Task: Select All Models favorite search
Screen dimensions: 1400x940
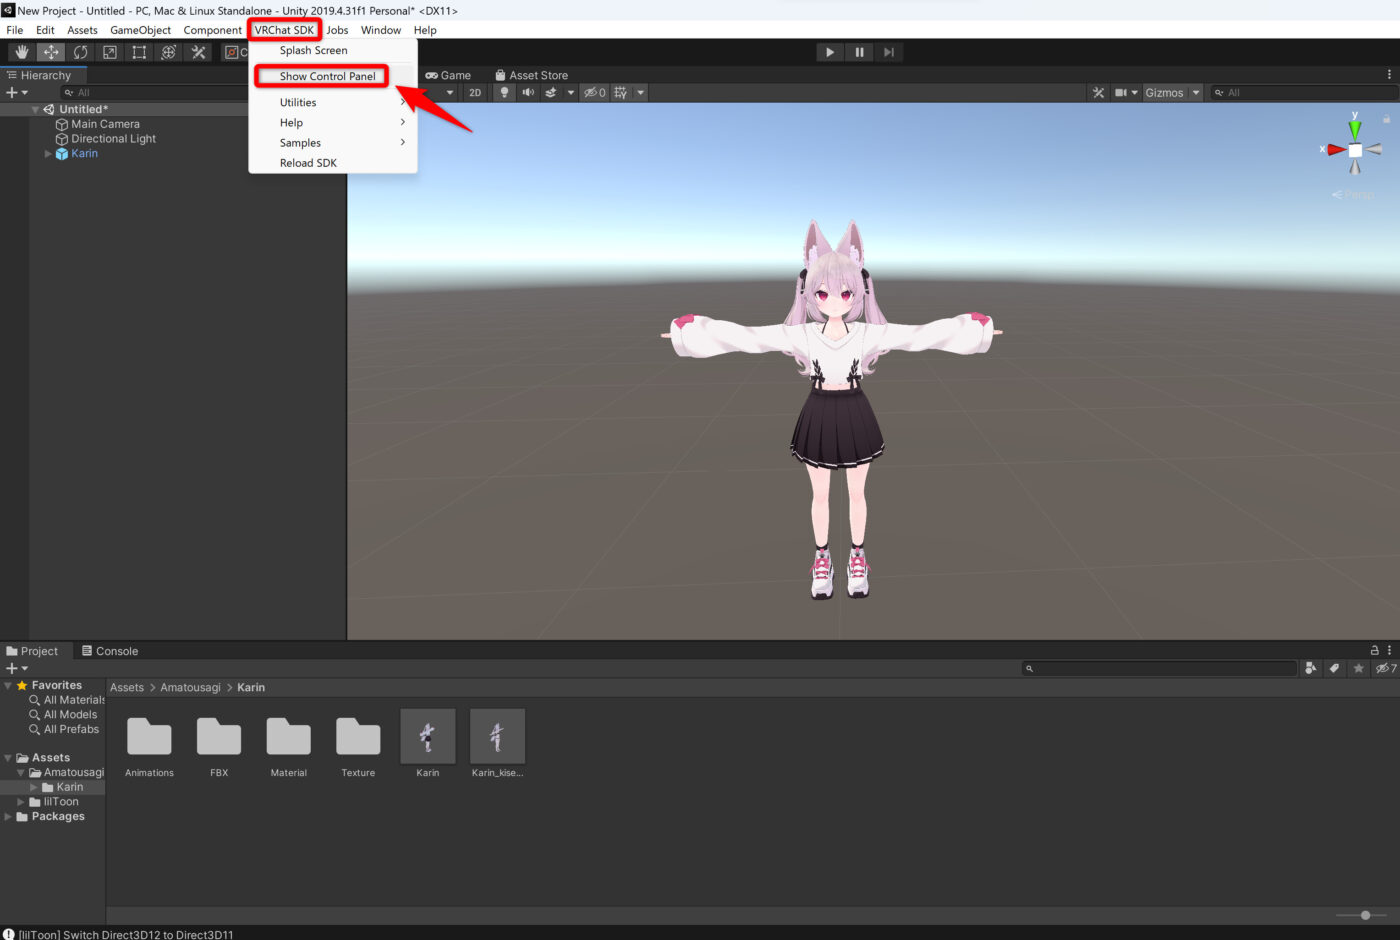Action: pyautogui.click(x=70, y=714)
